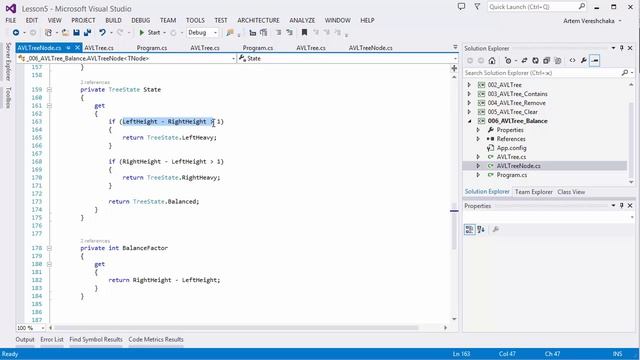The image size is (640, 360).
Task: Click the New Project toolbar icon
Action: pyautogui.click(x=48, y=32)
